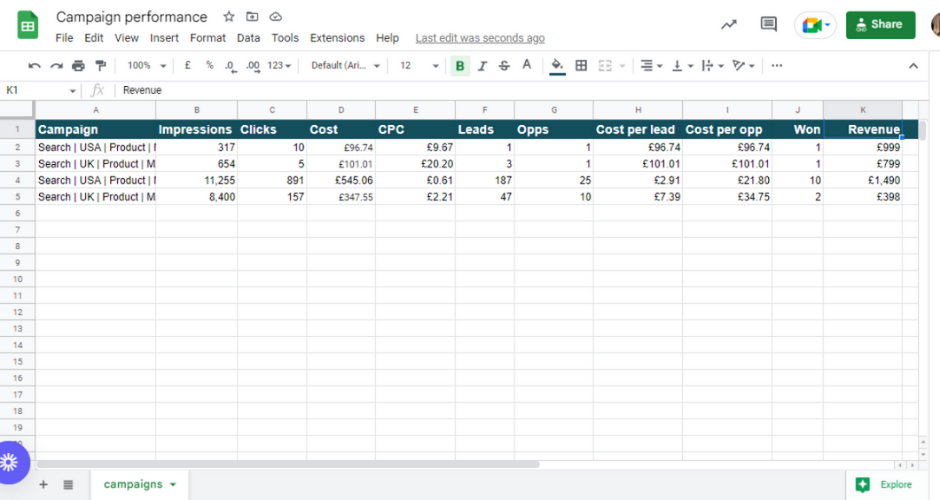The height and width of the screenshot is (500, 940).
Task: Redo the last action
Action: pyautogui.click(x=56, y=66)
